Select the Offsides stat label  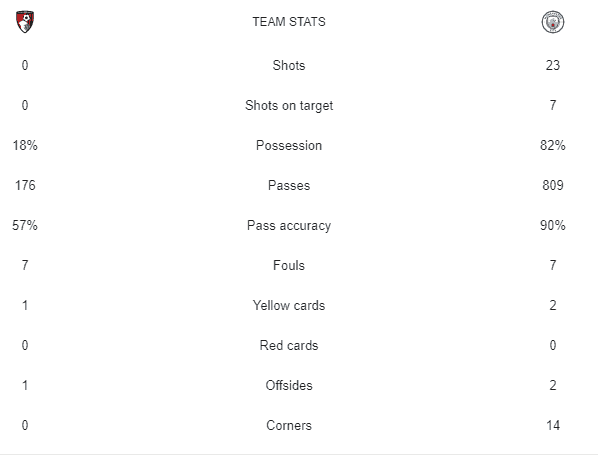289,385
